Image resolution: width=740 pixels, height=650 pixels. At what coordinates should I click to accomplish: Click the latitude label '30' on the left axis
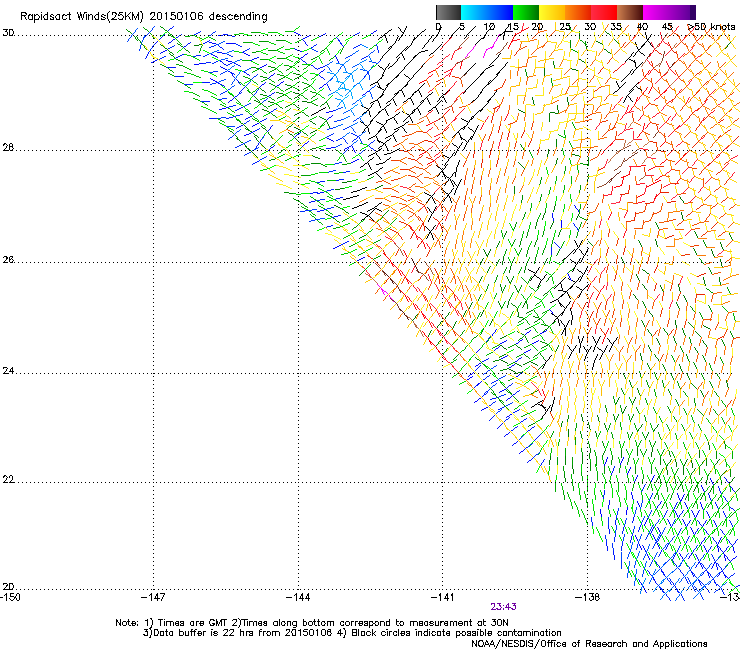[8, 33]
